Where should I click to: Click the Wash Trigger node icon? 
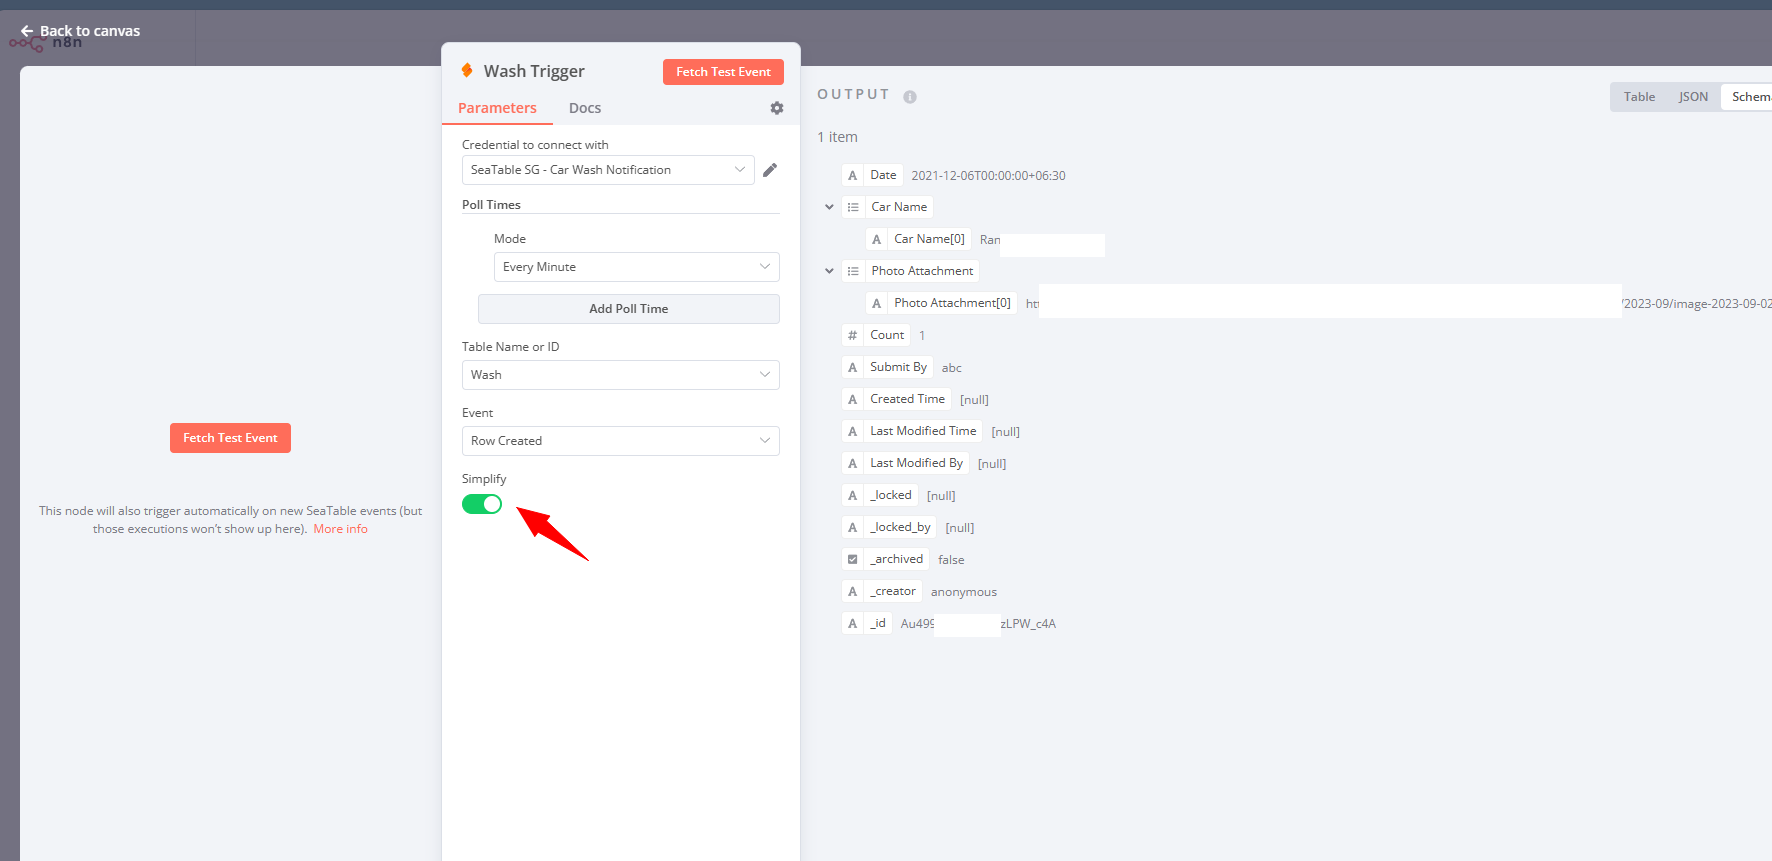(467, 70)
